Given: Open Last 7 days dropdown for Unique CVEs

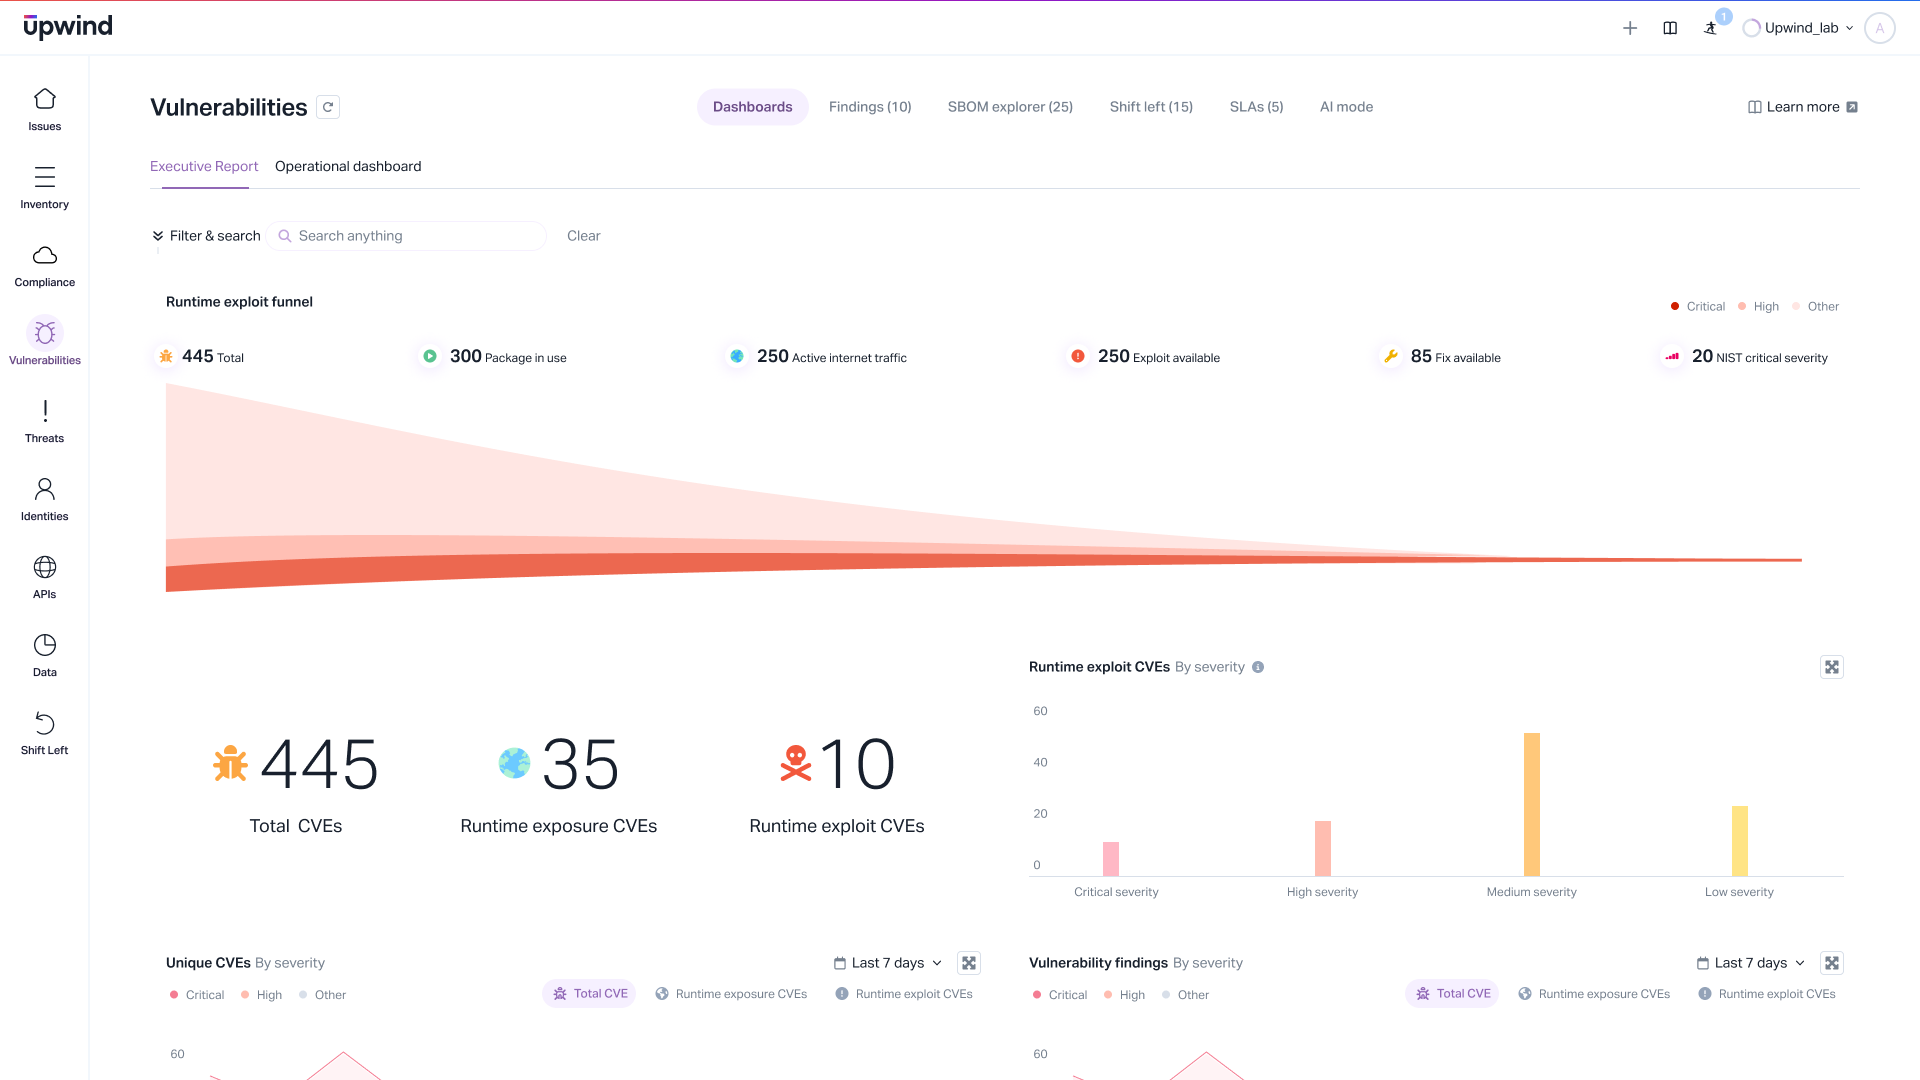Looking at the screenshot, I should coord(887,963).
